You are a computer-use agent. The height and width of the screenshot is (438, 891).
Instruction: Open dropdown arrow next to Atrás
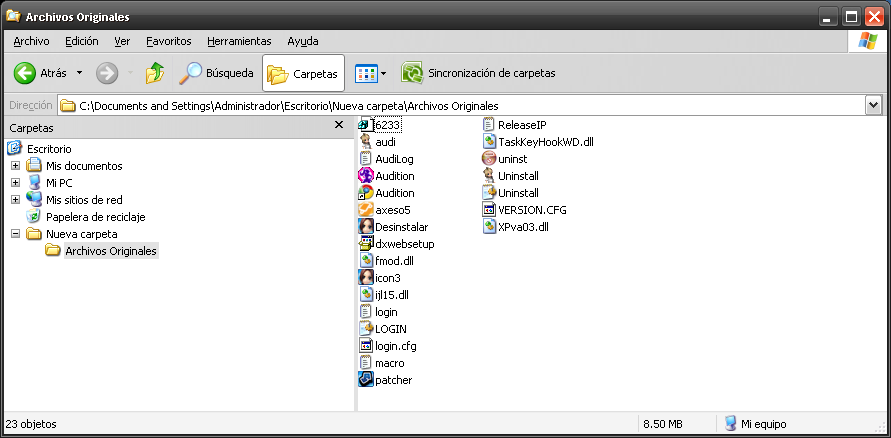tap(79, 73)
